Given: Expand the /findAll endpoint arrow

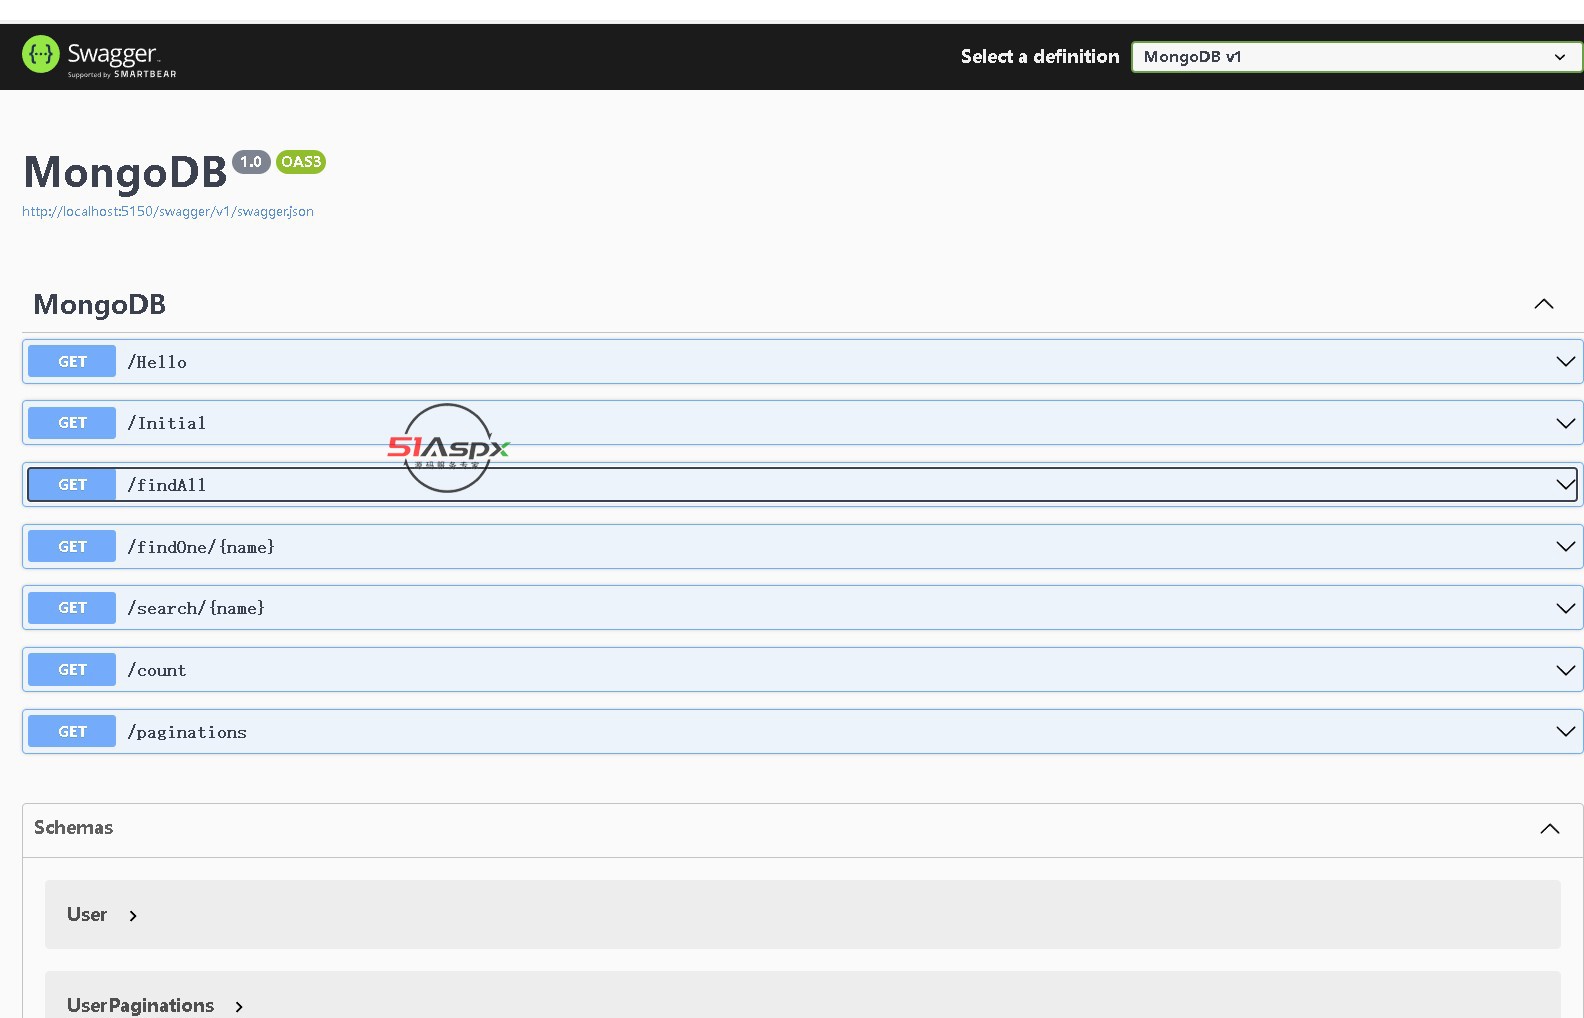Looking at the screenshot, I should click(x=1566, y=485).
